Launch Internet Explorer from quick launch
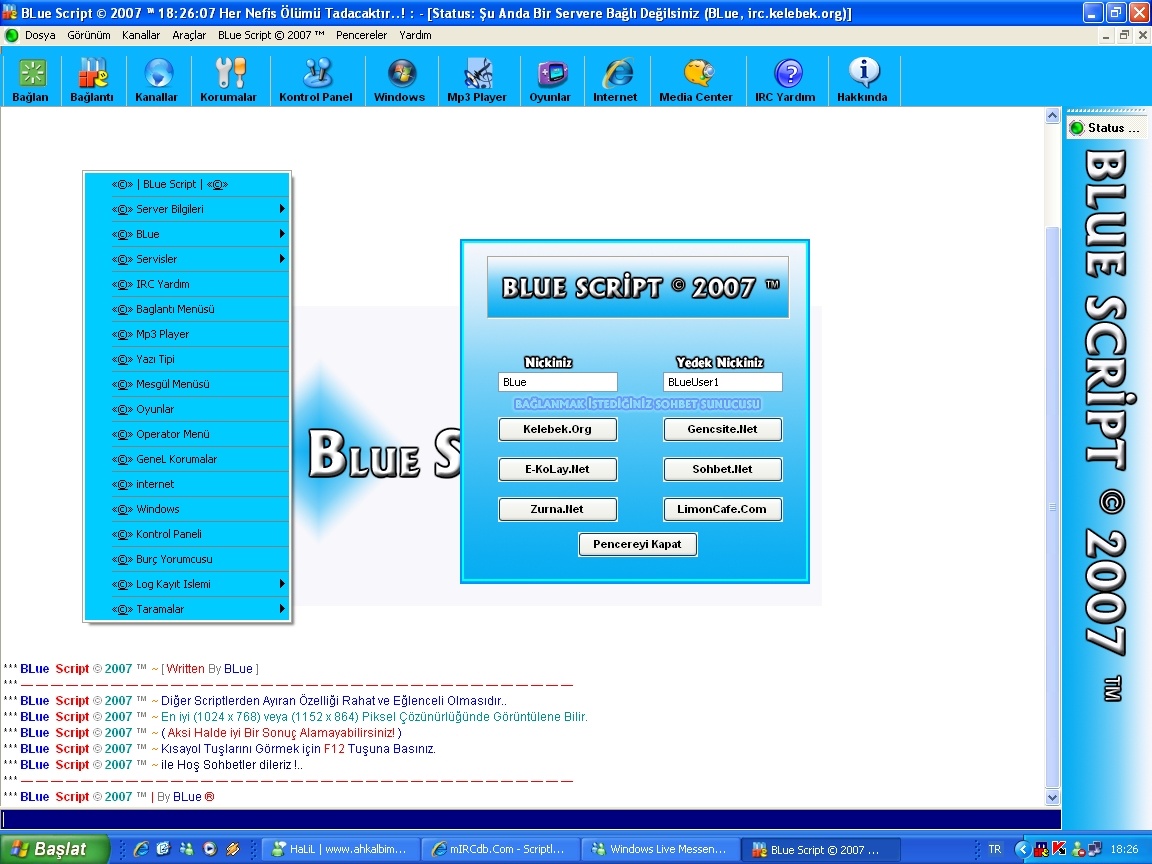This screenshot has height=864, width=1152. pos(140,849)
